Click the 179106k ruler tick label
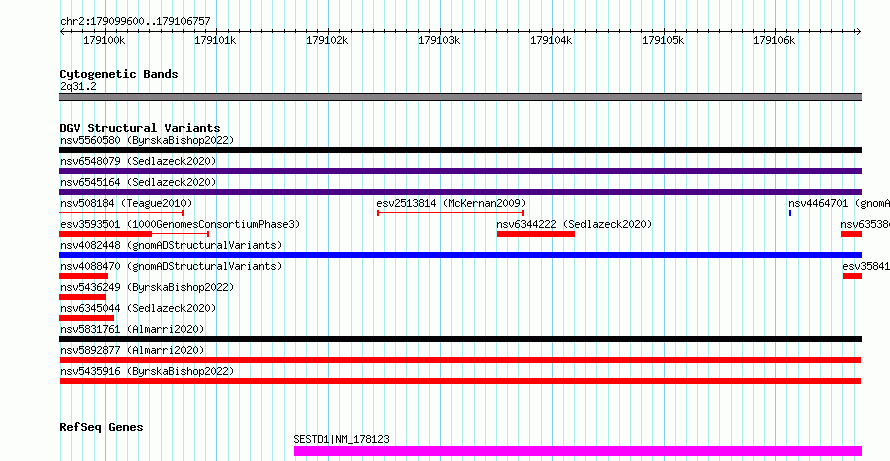The width and height of the screenshot is (890, 461). click(x=774, y=40)
